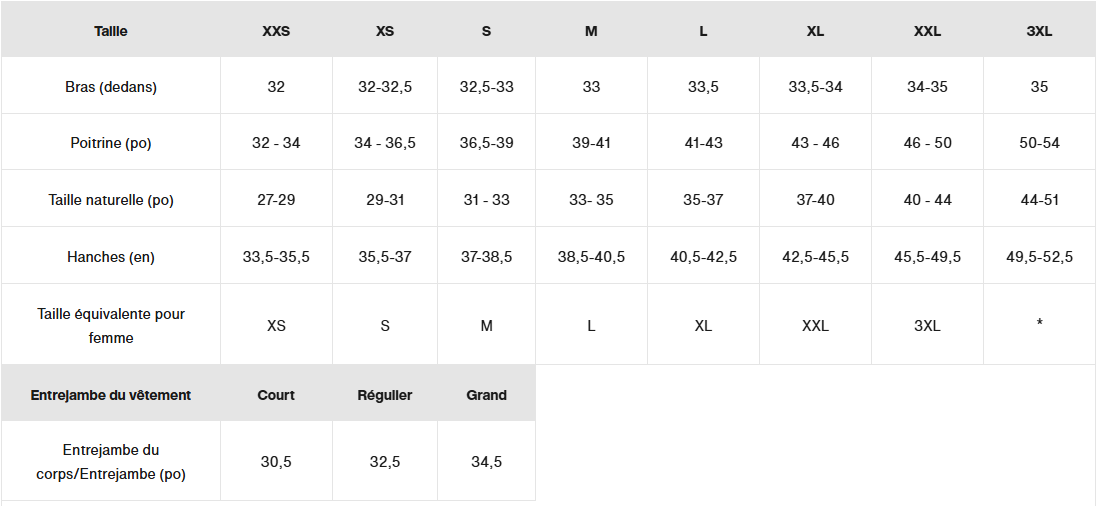Click the 32-32,5 arm length cell

(385, 87)
